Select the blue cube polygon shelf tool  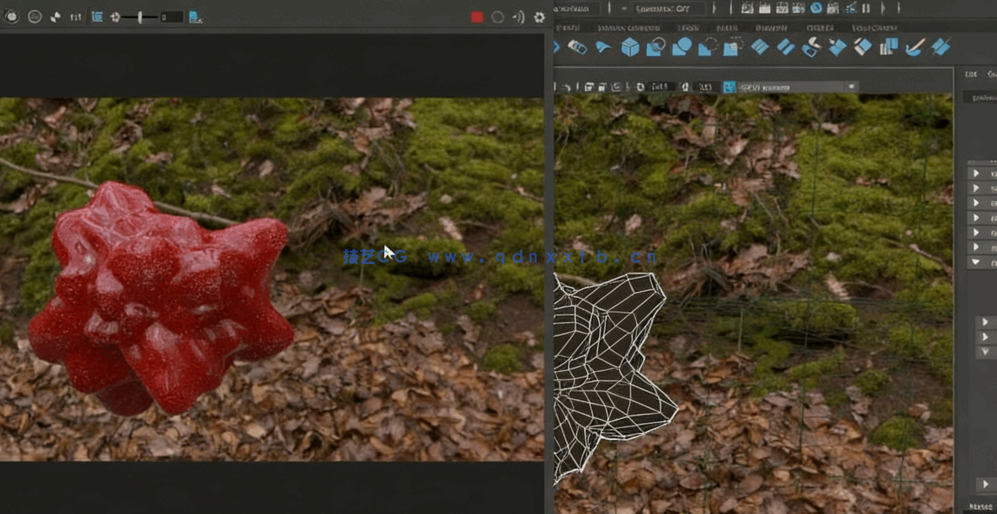pos(630,47)
